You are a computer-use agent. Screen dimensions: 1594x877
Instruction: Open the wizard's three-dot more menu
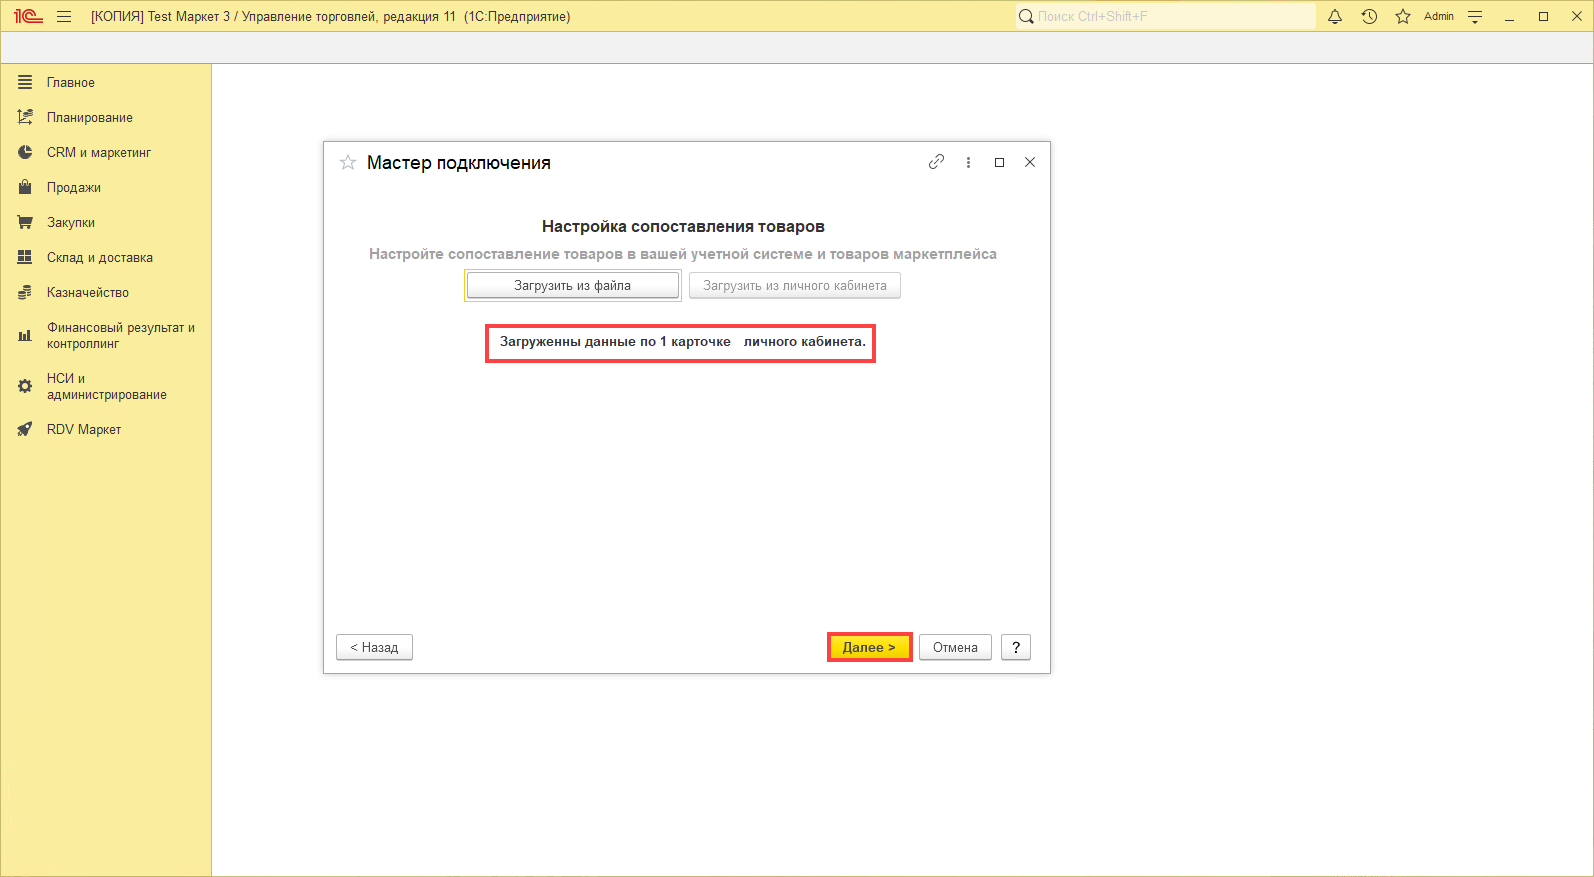pos(968,162)
